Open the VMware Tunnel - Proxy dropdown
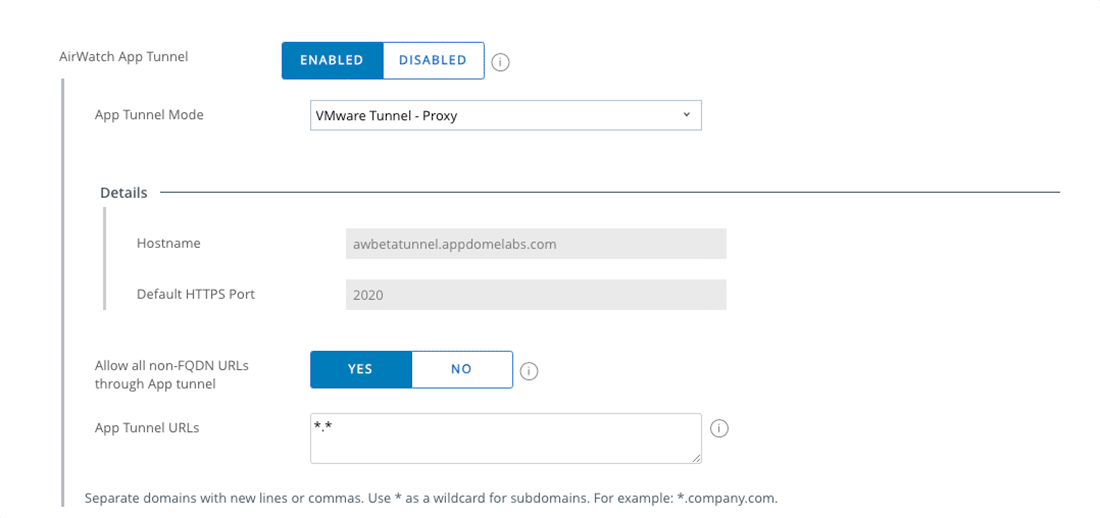The height and width of the screenshot is (518, 1100). point(505,115)
